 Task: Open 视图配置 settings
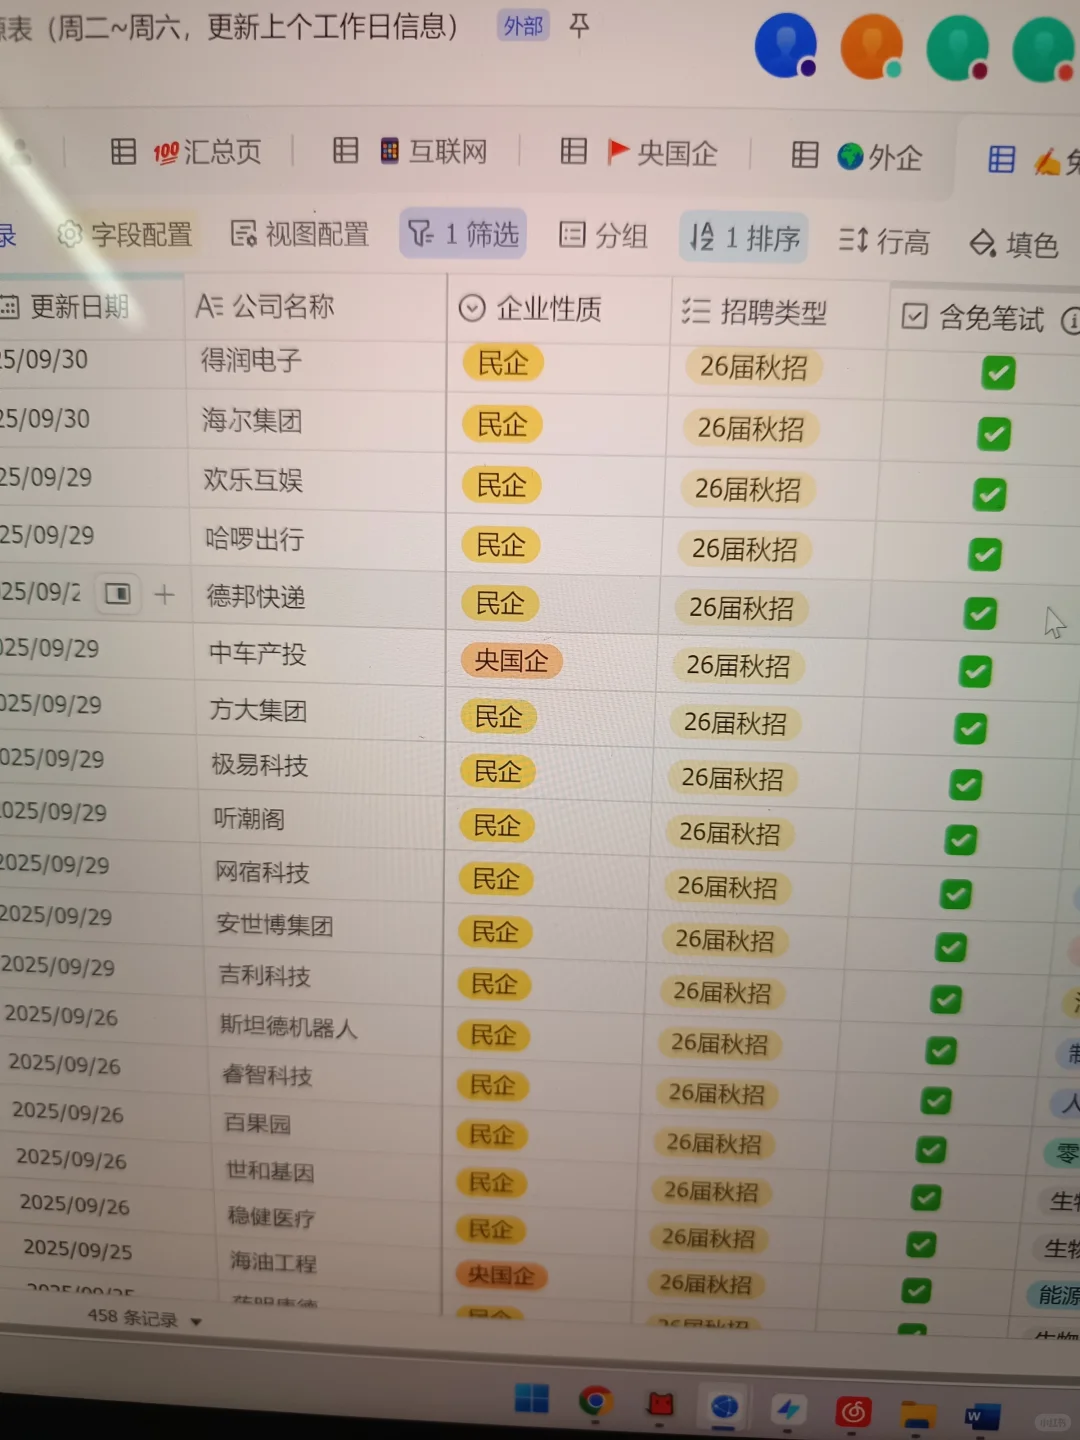tap(299, 234)
